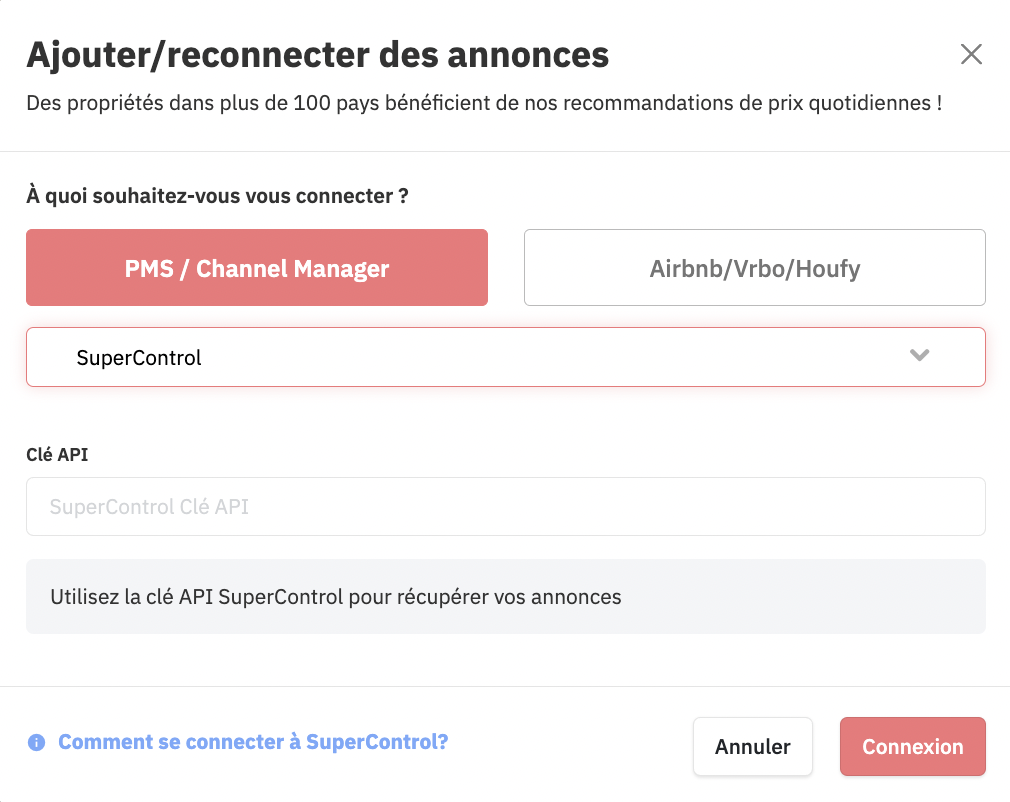Click the dialog title Ajouter/reconnecter des annonces
Image resolution: width=1010 pixels, height=802 pixels.
pos(318,55)
